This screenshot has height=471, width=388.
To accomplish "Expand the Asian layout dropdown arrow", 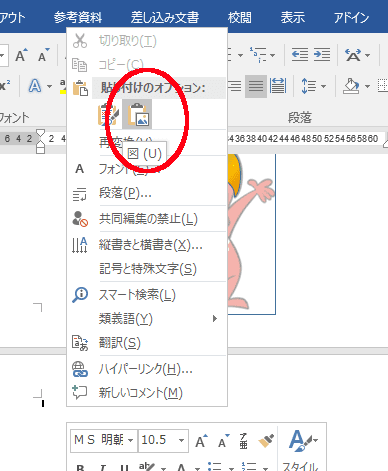I will click(x=367, y=55).
